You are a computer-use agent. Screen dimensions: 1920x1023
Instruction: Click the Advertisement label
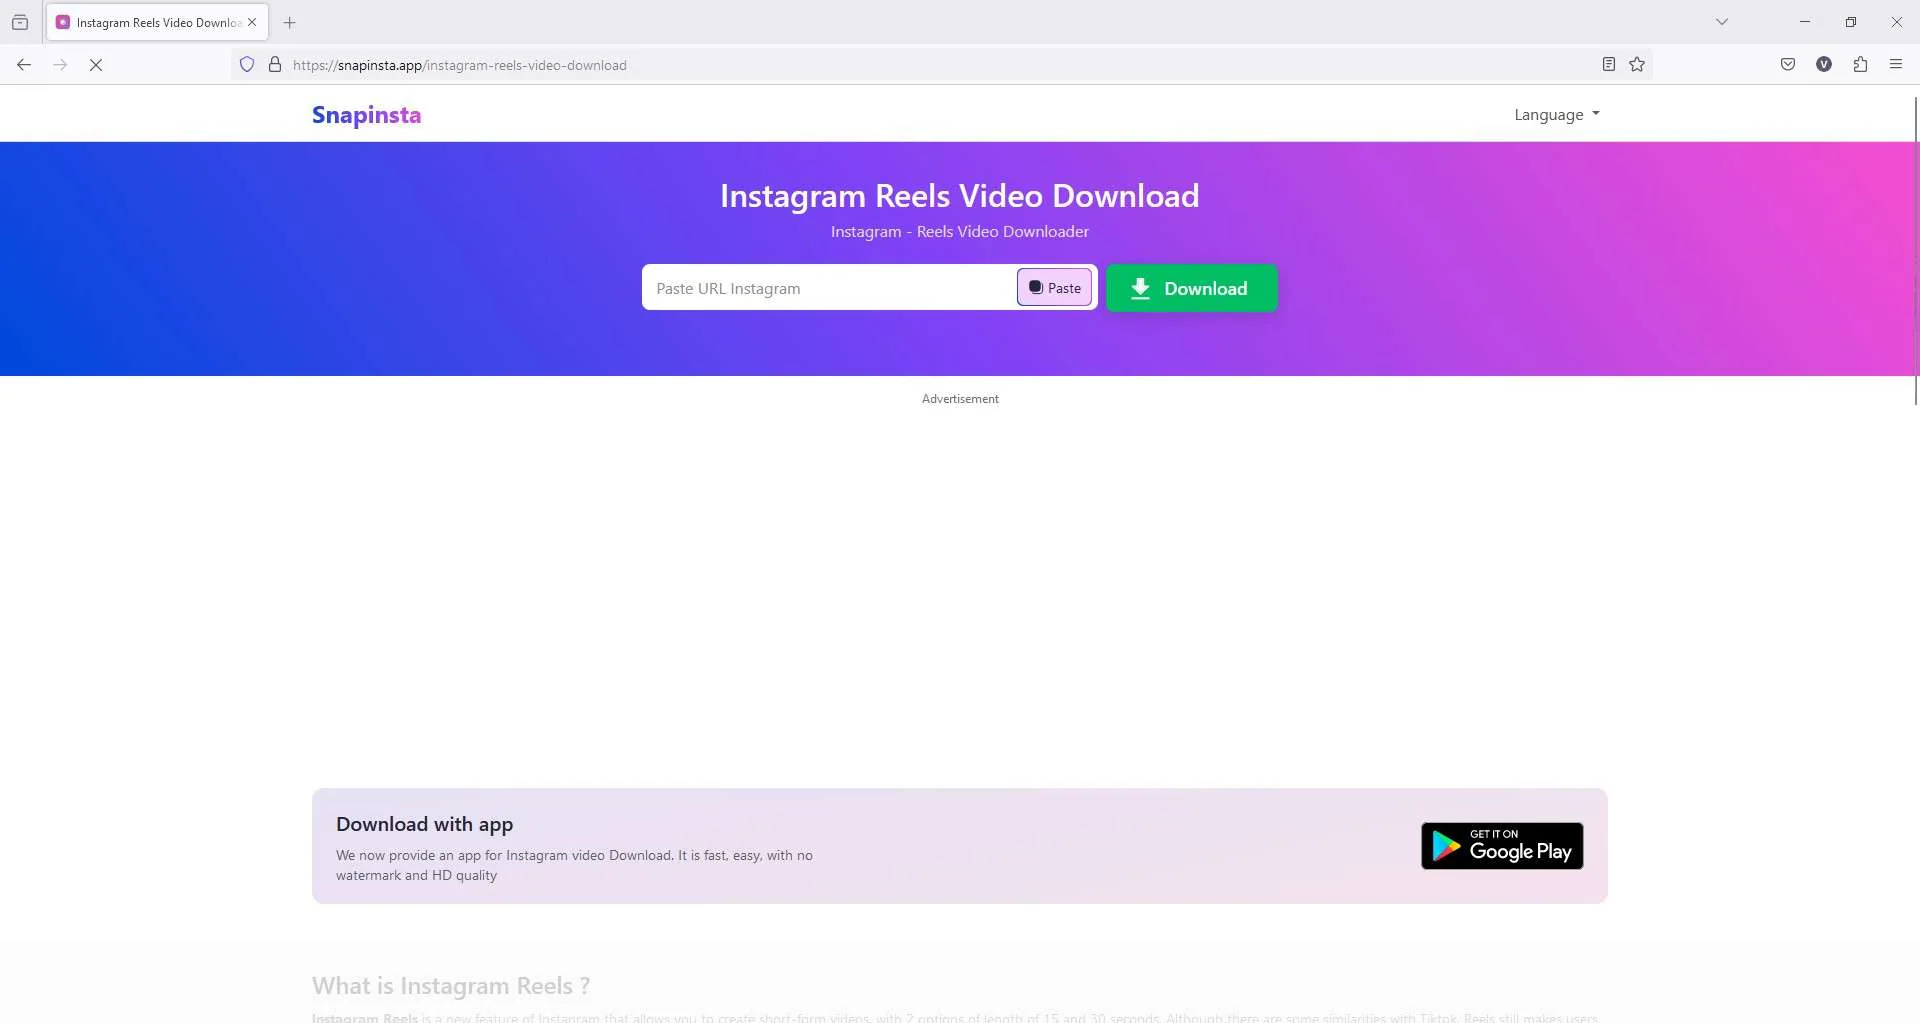tap(960, 399)
